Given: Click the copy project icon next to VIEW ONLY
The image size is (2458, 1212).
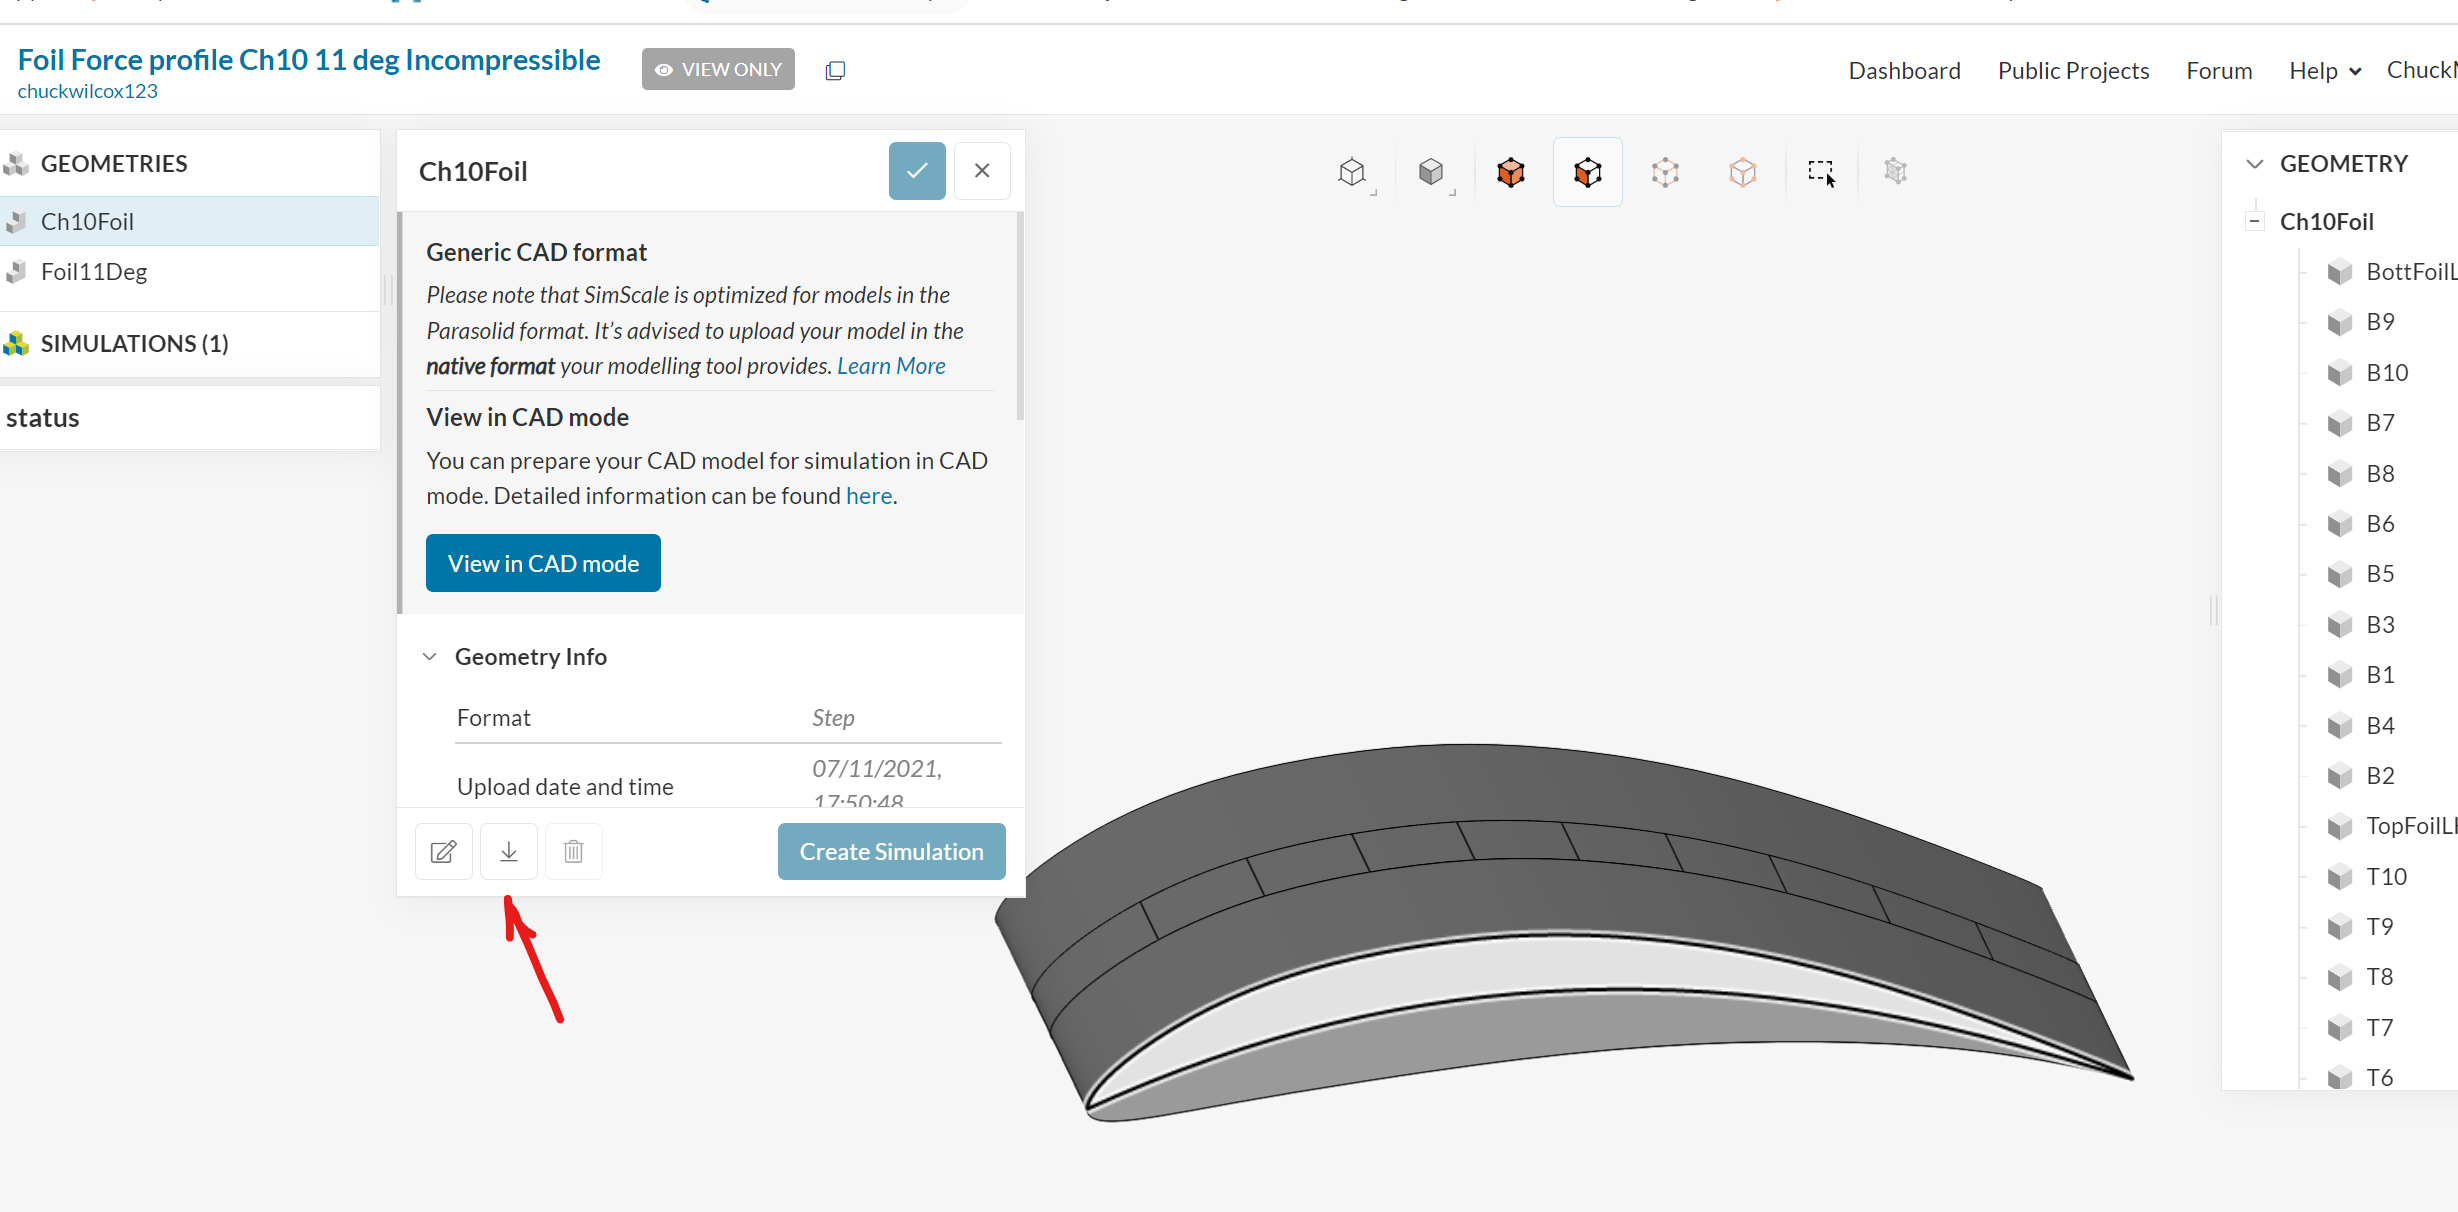Looking at the screenshot, I should (835, 70).
